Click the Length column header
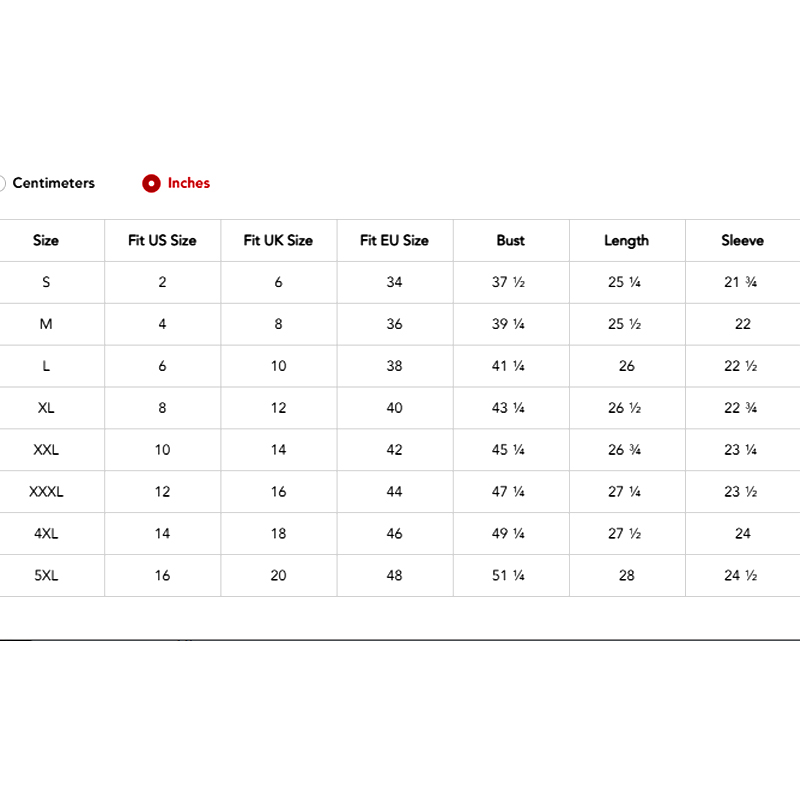Image resolution: width=800 pixels, height=800 pixels. [626, 240]
